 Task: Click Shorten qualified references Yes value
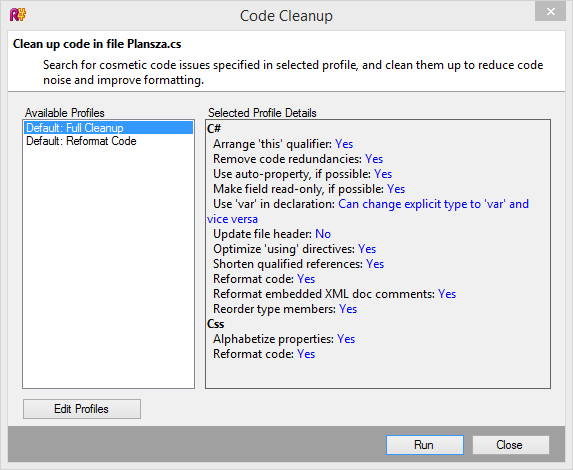click(x=375, y=264)
